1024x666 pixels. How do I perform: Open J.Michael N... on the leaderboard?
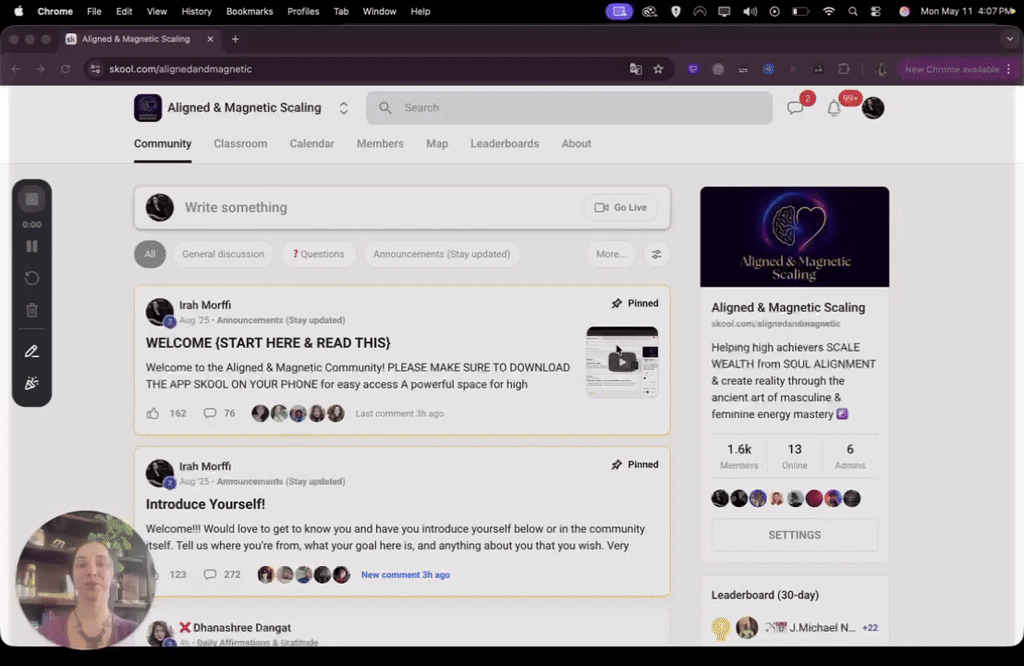tap(822, 627)
